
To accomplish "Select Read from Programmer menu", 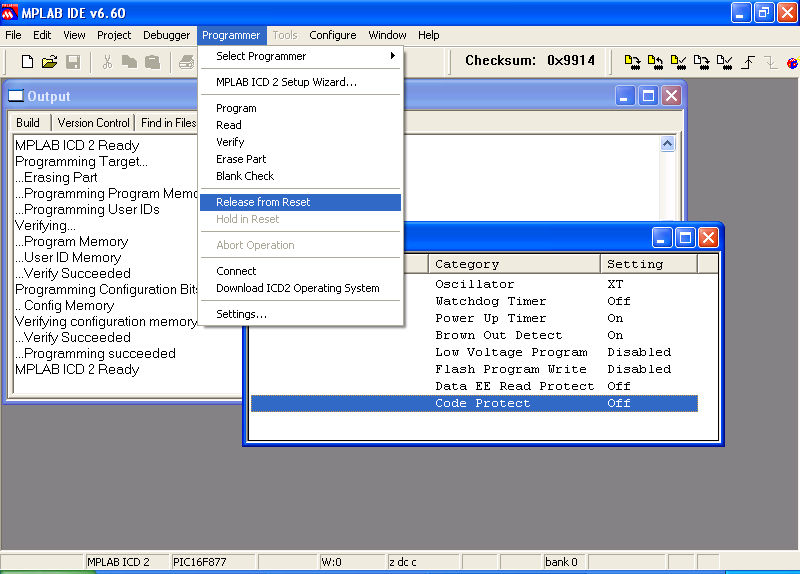I will click(x=301, y=125).
